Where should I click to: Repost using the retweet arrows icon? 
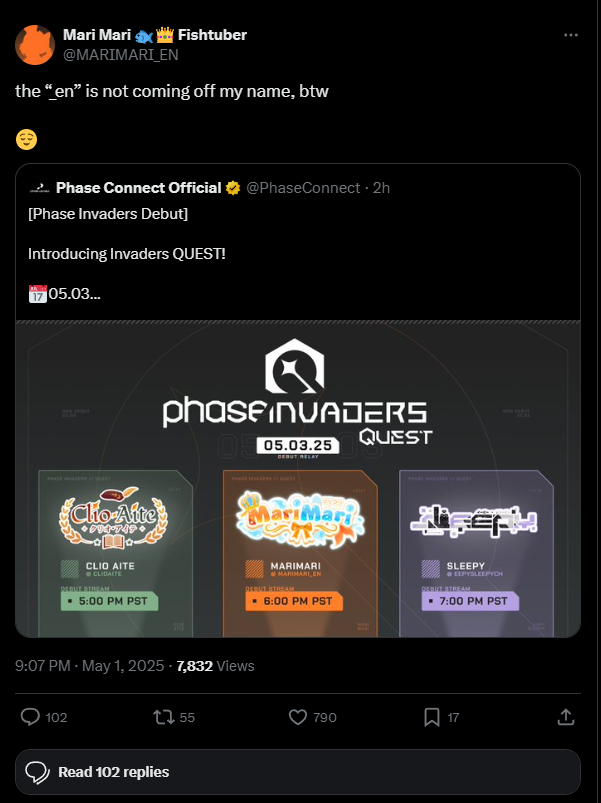[x=164, y=717]
